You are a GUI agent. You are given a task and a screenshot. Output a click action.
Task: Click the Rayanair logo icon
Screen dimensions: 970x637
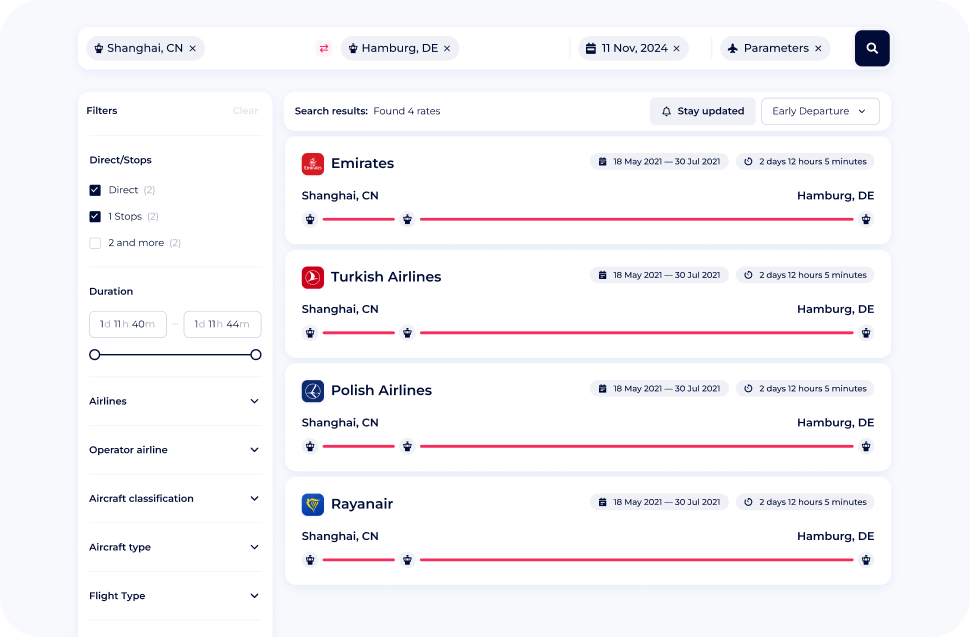[312, 505]
